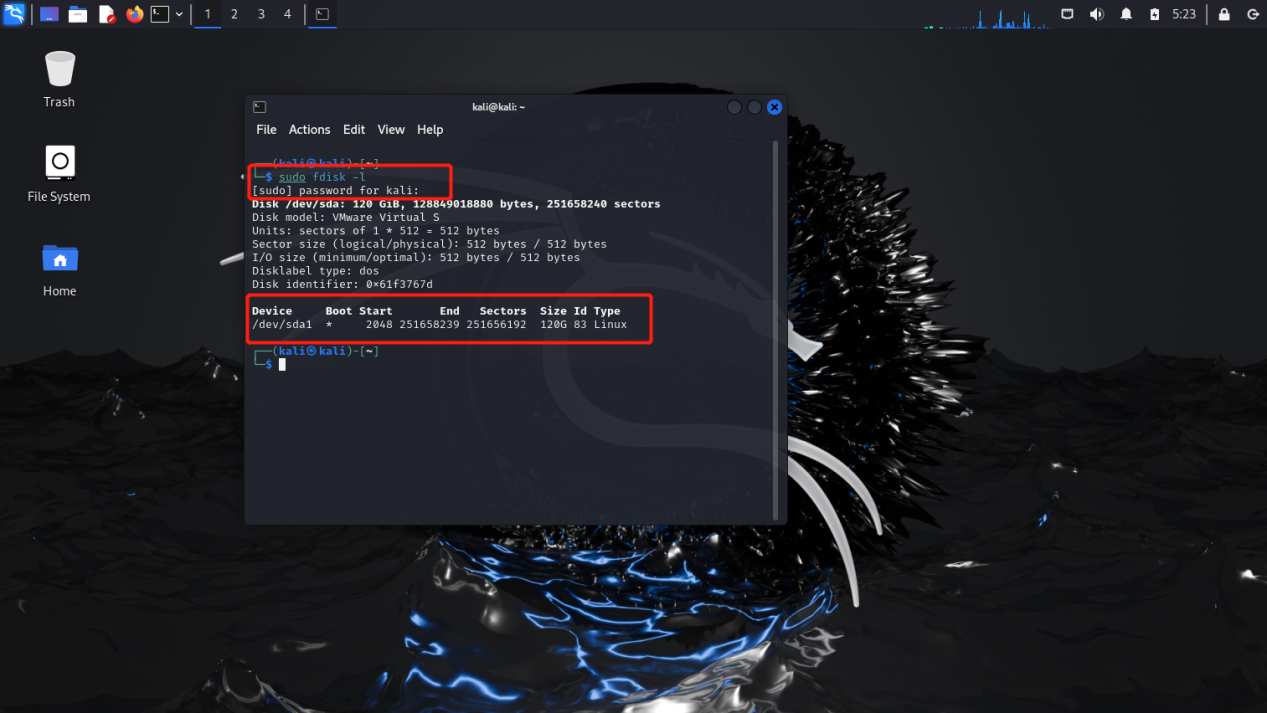Click the show desktop panel icon
The image size is (1267, 713).
[x=49, y=15]
